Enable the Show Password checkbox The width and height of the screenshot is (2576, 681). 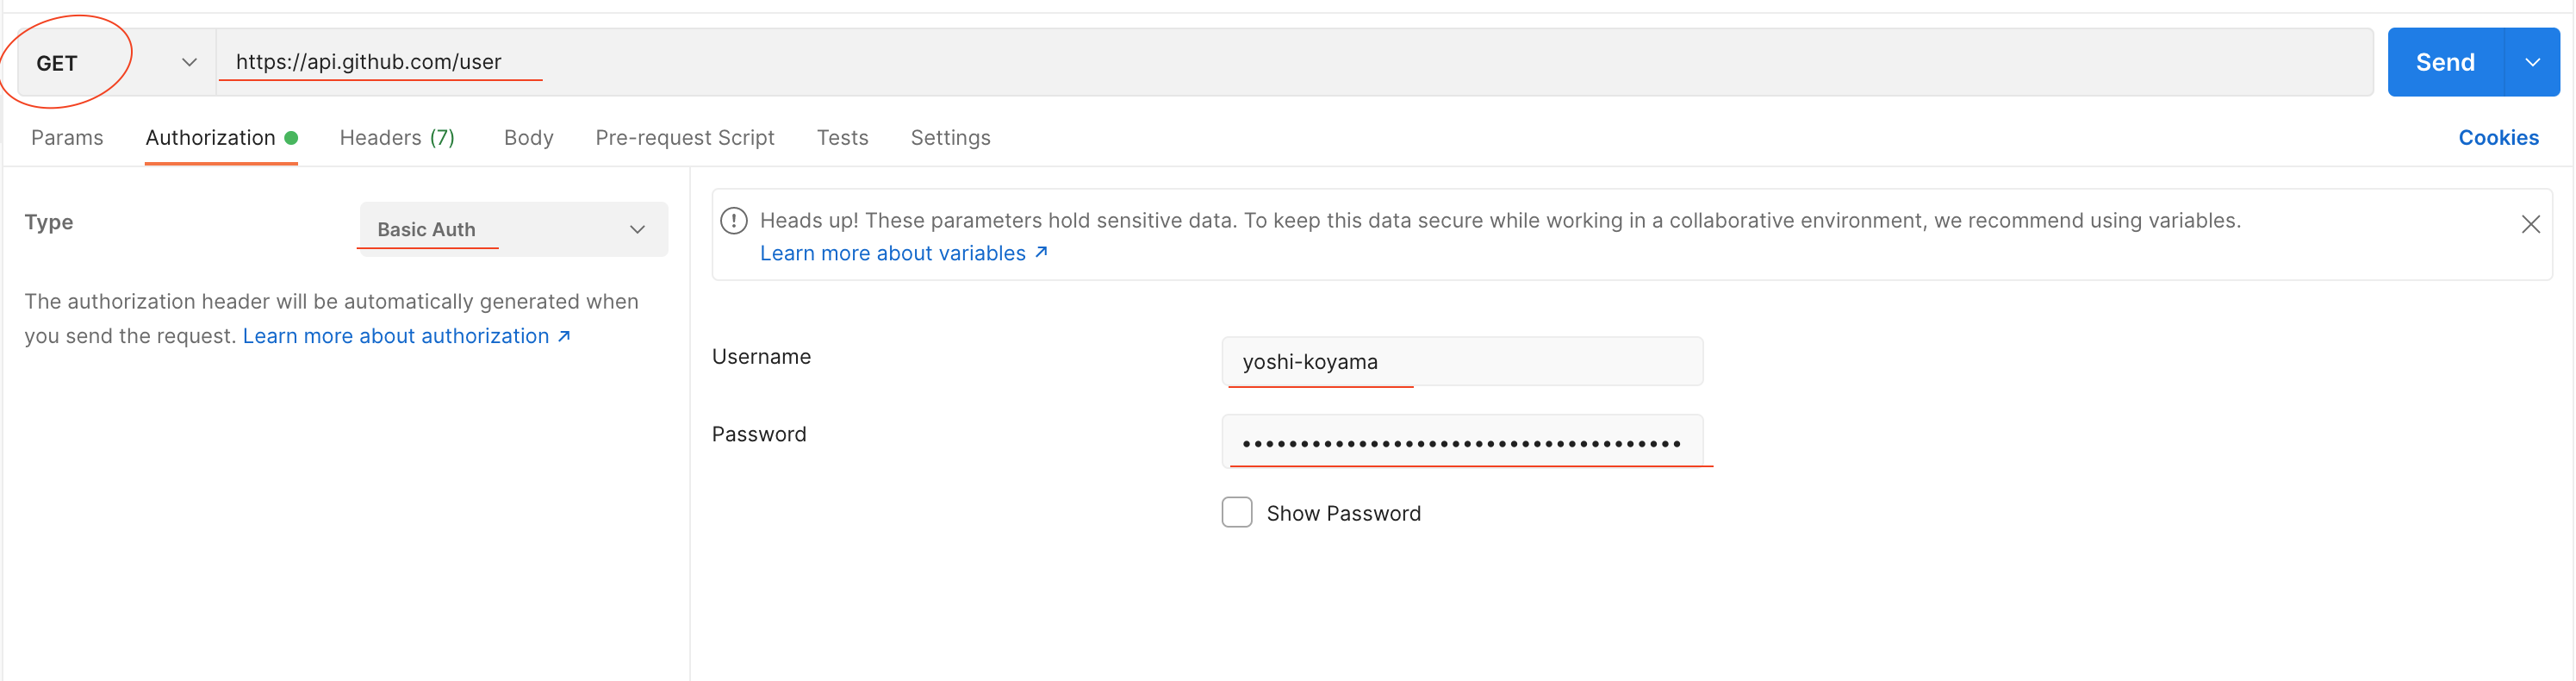click(x=1236, y=511)
